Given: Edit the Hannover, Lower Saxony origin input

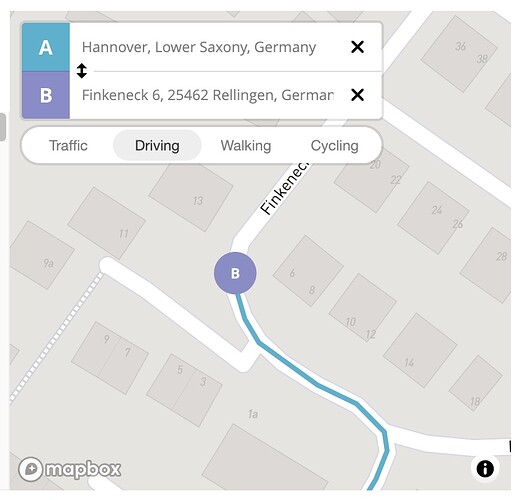Looking at the screenshot, I should click(x=208, y=47).
